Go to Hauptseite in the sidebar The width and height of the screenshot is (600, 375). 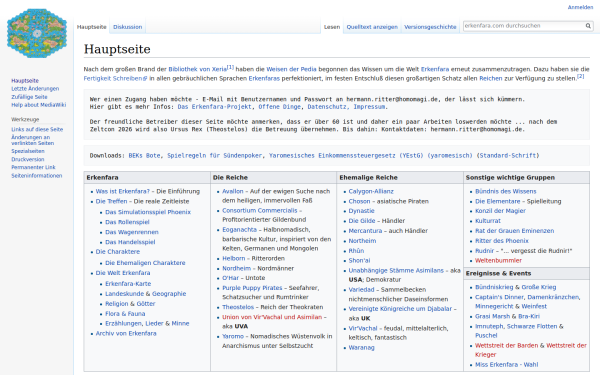tap(25, 81)
